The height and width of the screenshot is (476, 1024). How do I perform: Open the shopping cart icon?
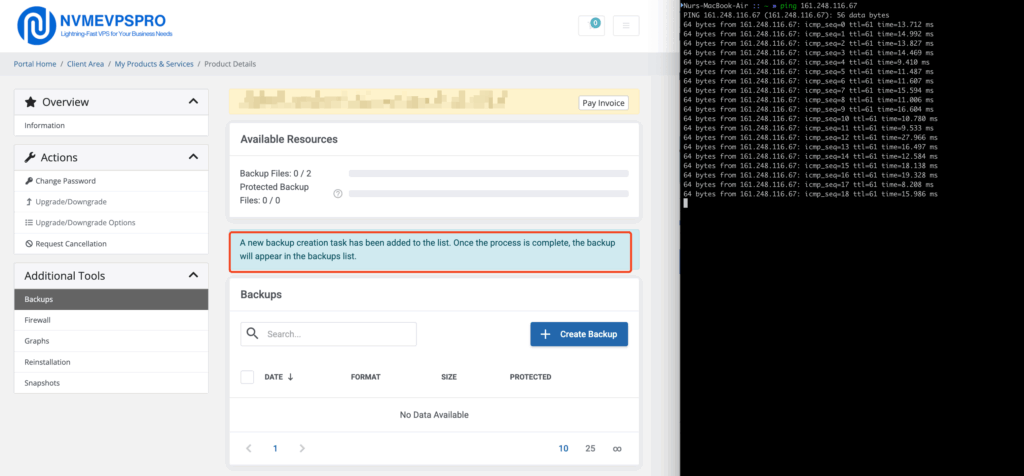tap(591, 25)
